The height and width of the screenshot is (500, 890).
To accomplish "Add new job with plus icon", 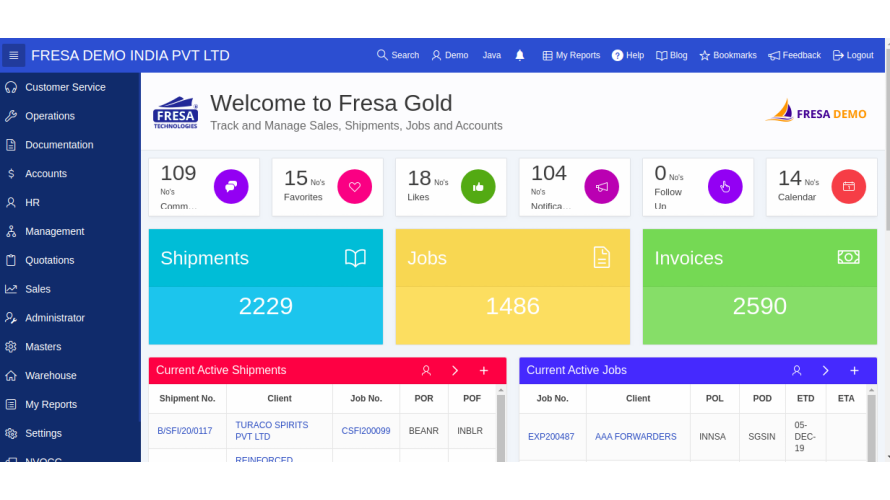I will tap(854, 371).
